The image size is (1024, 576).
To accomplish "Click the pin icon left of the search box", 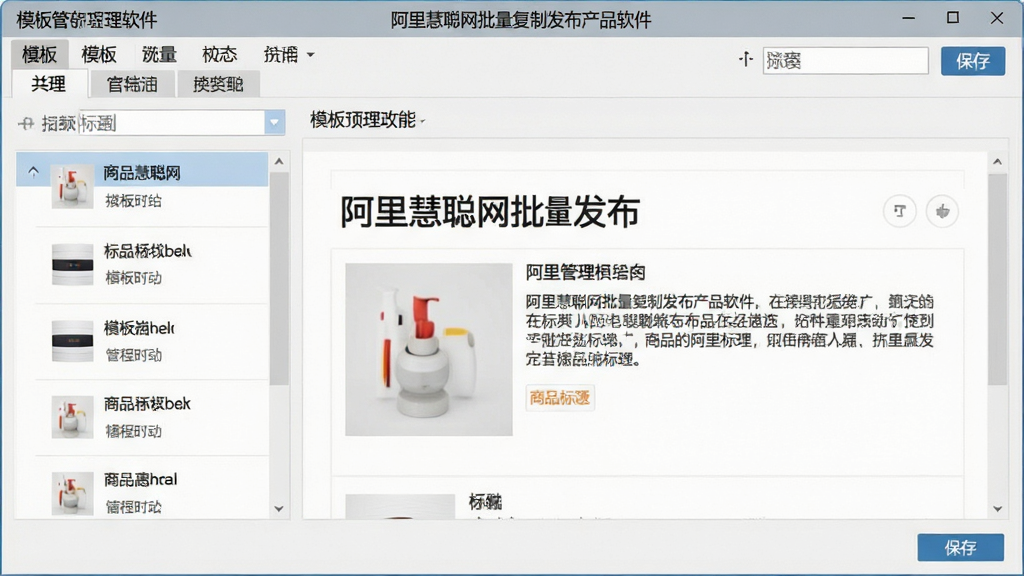I will [746, 60].
